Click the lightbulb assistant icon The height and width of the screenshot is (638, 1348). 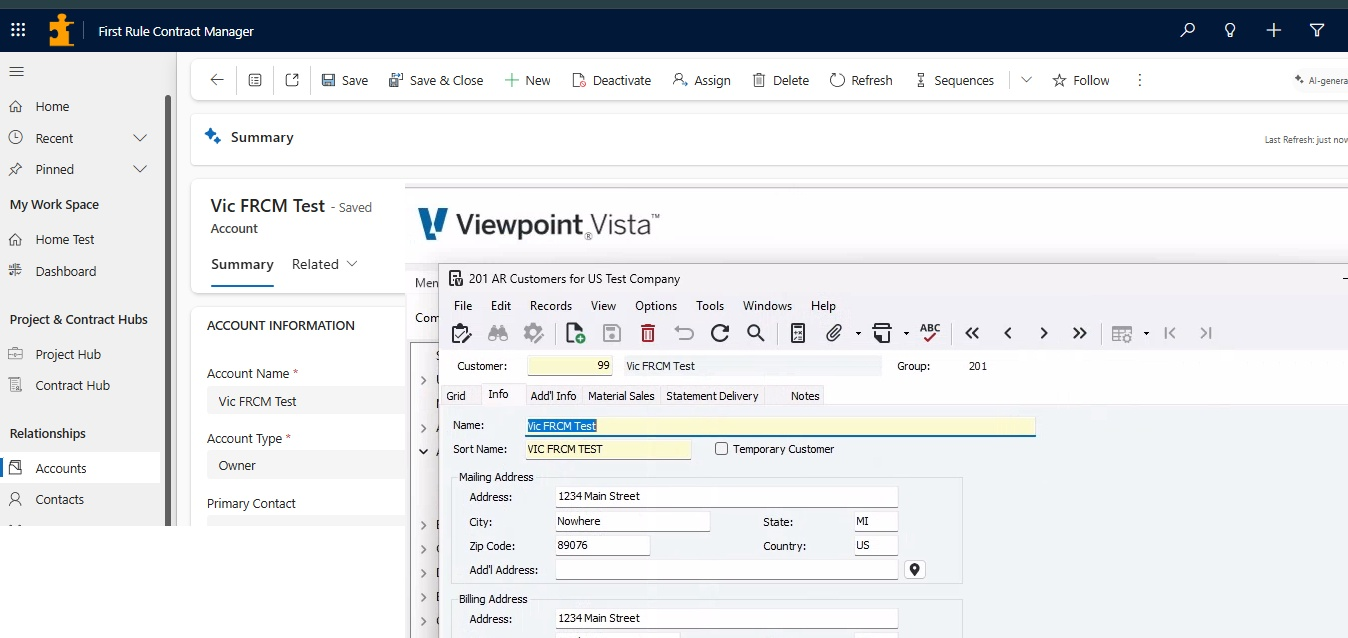1231,30
